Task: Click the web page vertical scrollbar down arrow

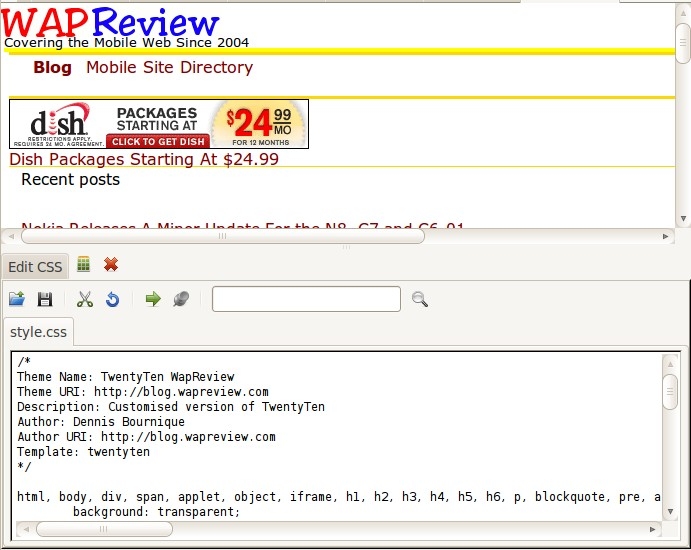Action: click(x=682, y=219)
